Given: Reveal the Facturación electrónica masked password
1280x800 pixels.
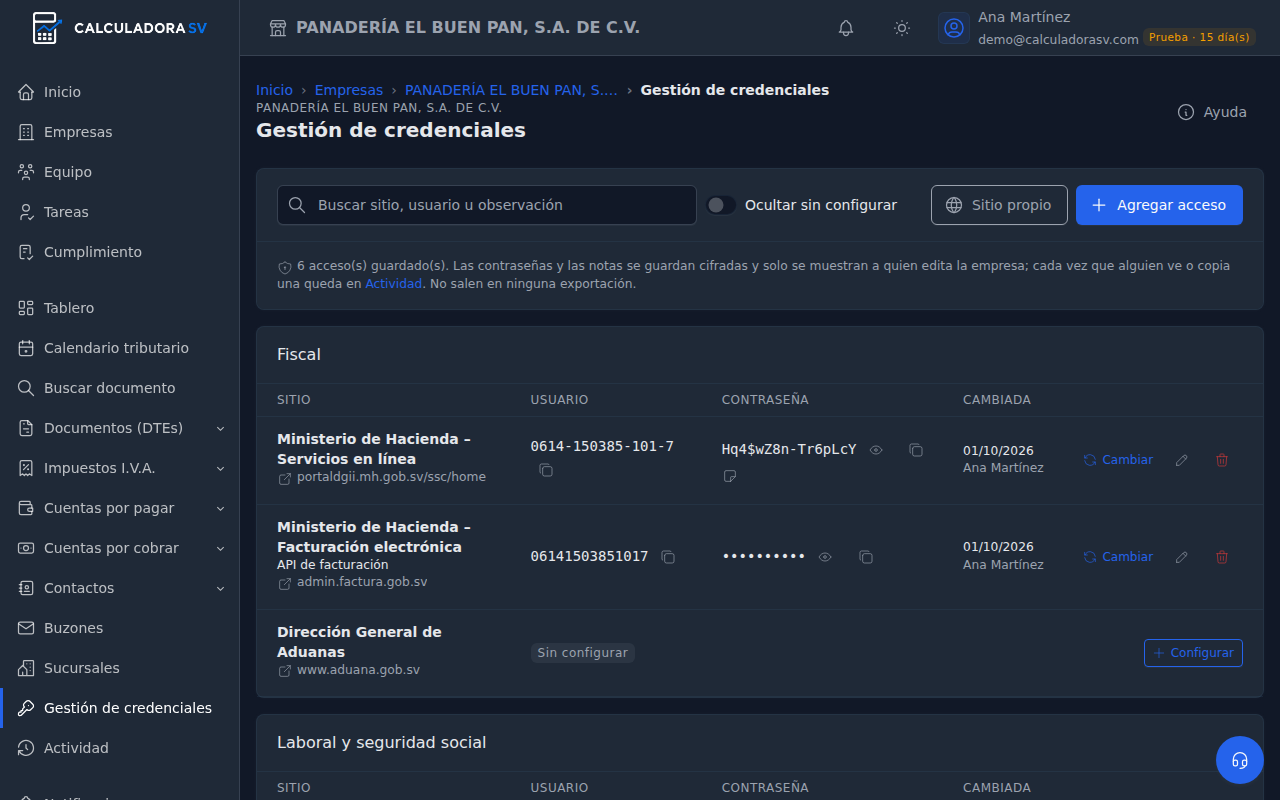Looking at the screenshot, I should (x=825, y=557).
